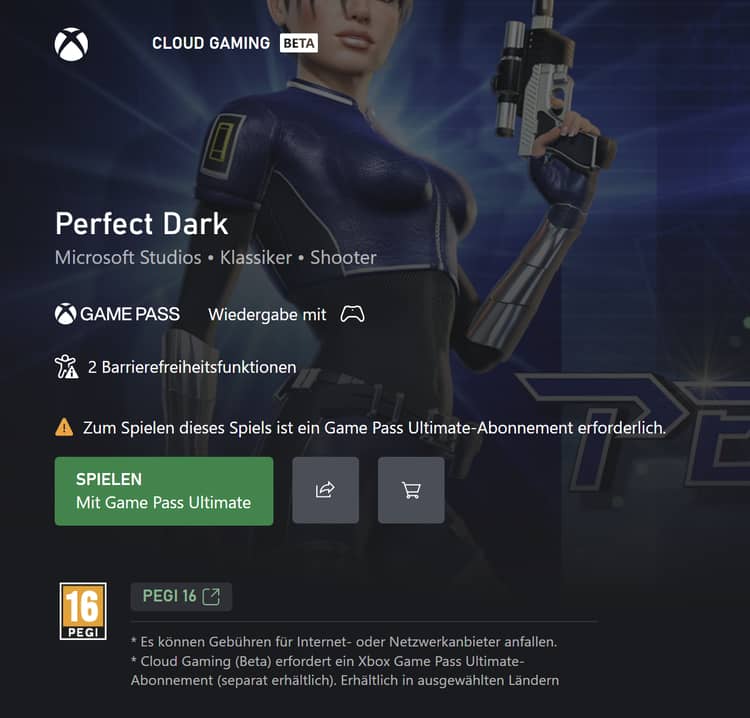Viewport: 750px width, 718px height.
Task: Open the PEGI 16 external link
Action: tap(181, 596)
